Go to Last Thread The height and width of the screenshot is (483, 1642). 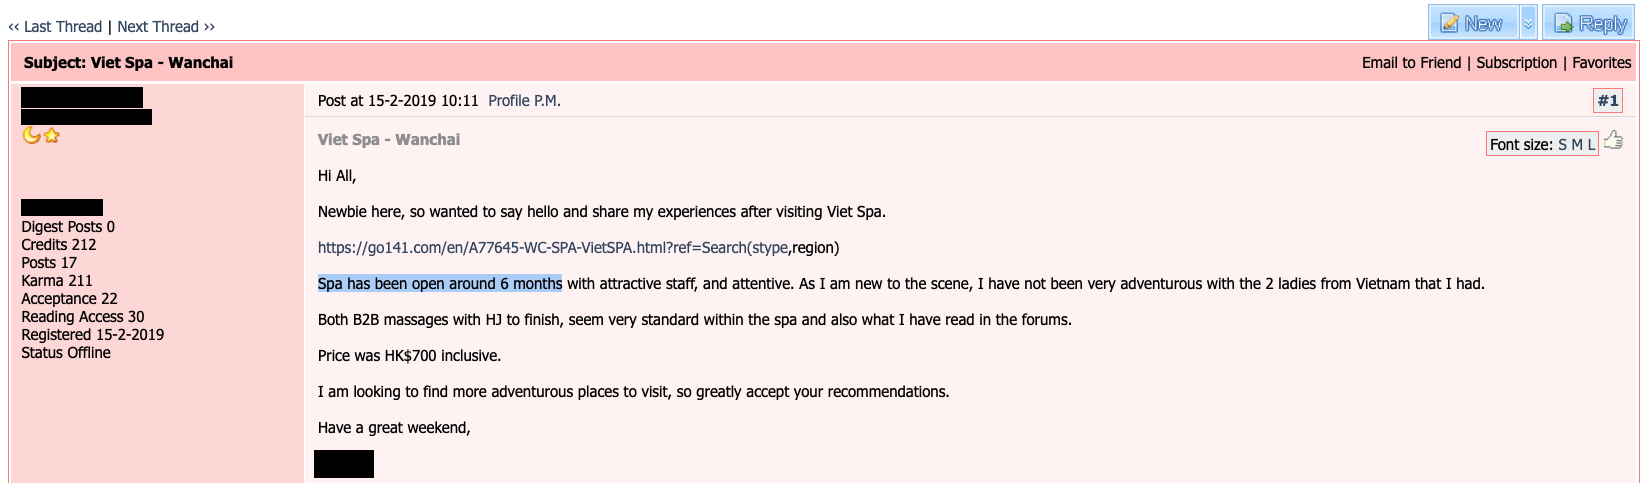click(x=62, y=27)
